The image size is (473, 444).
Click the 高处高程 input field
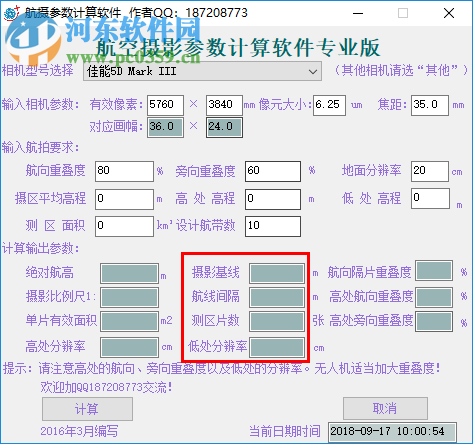pyautogui.click(x=273, y=199)
